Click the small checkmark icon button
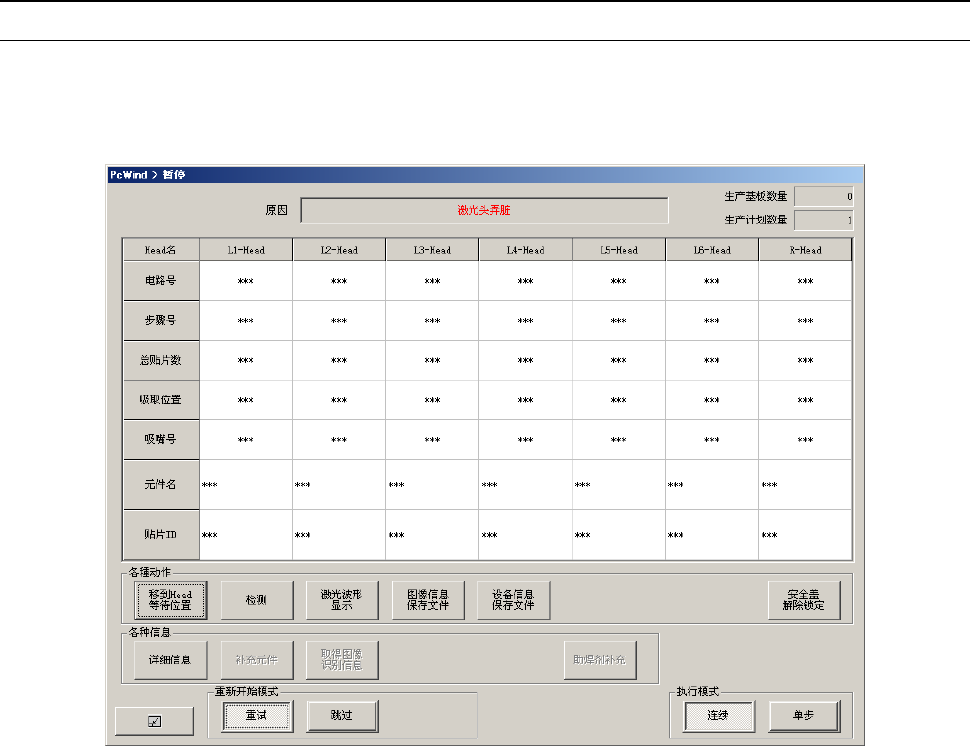The height and width of the screenshot is (746, 970). click(x=154, y=720)
